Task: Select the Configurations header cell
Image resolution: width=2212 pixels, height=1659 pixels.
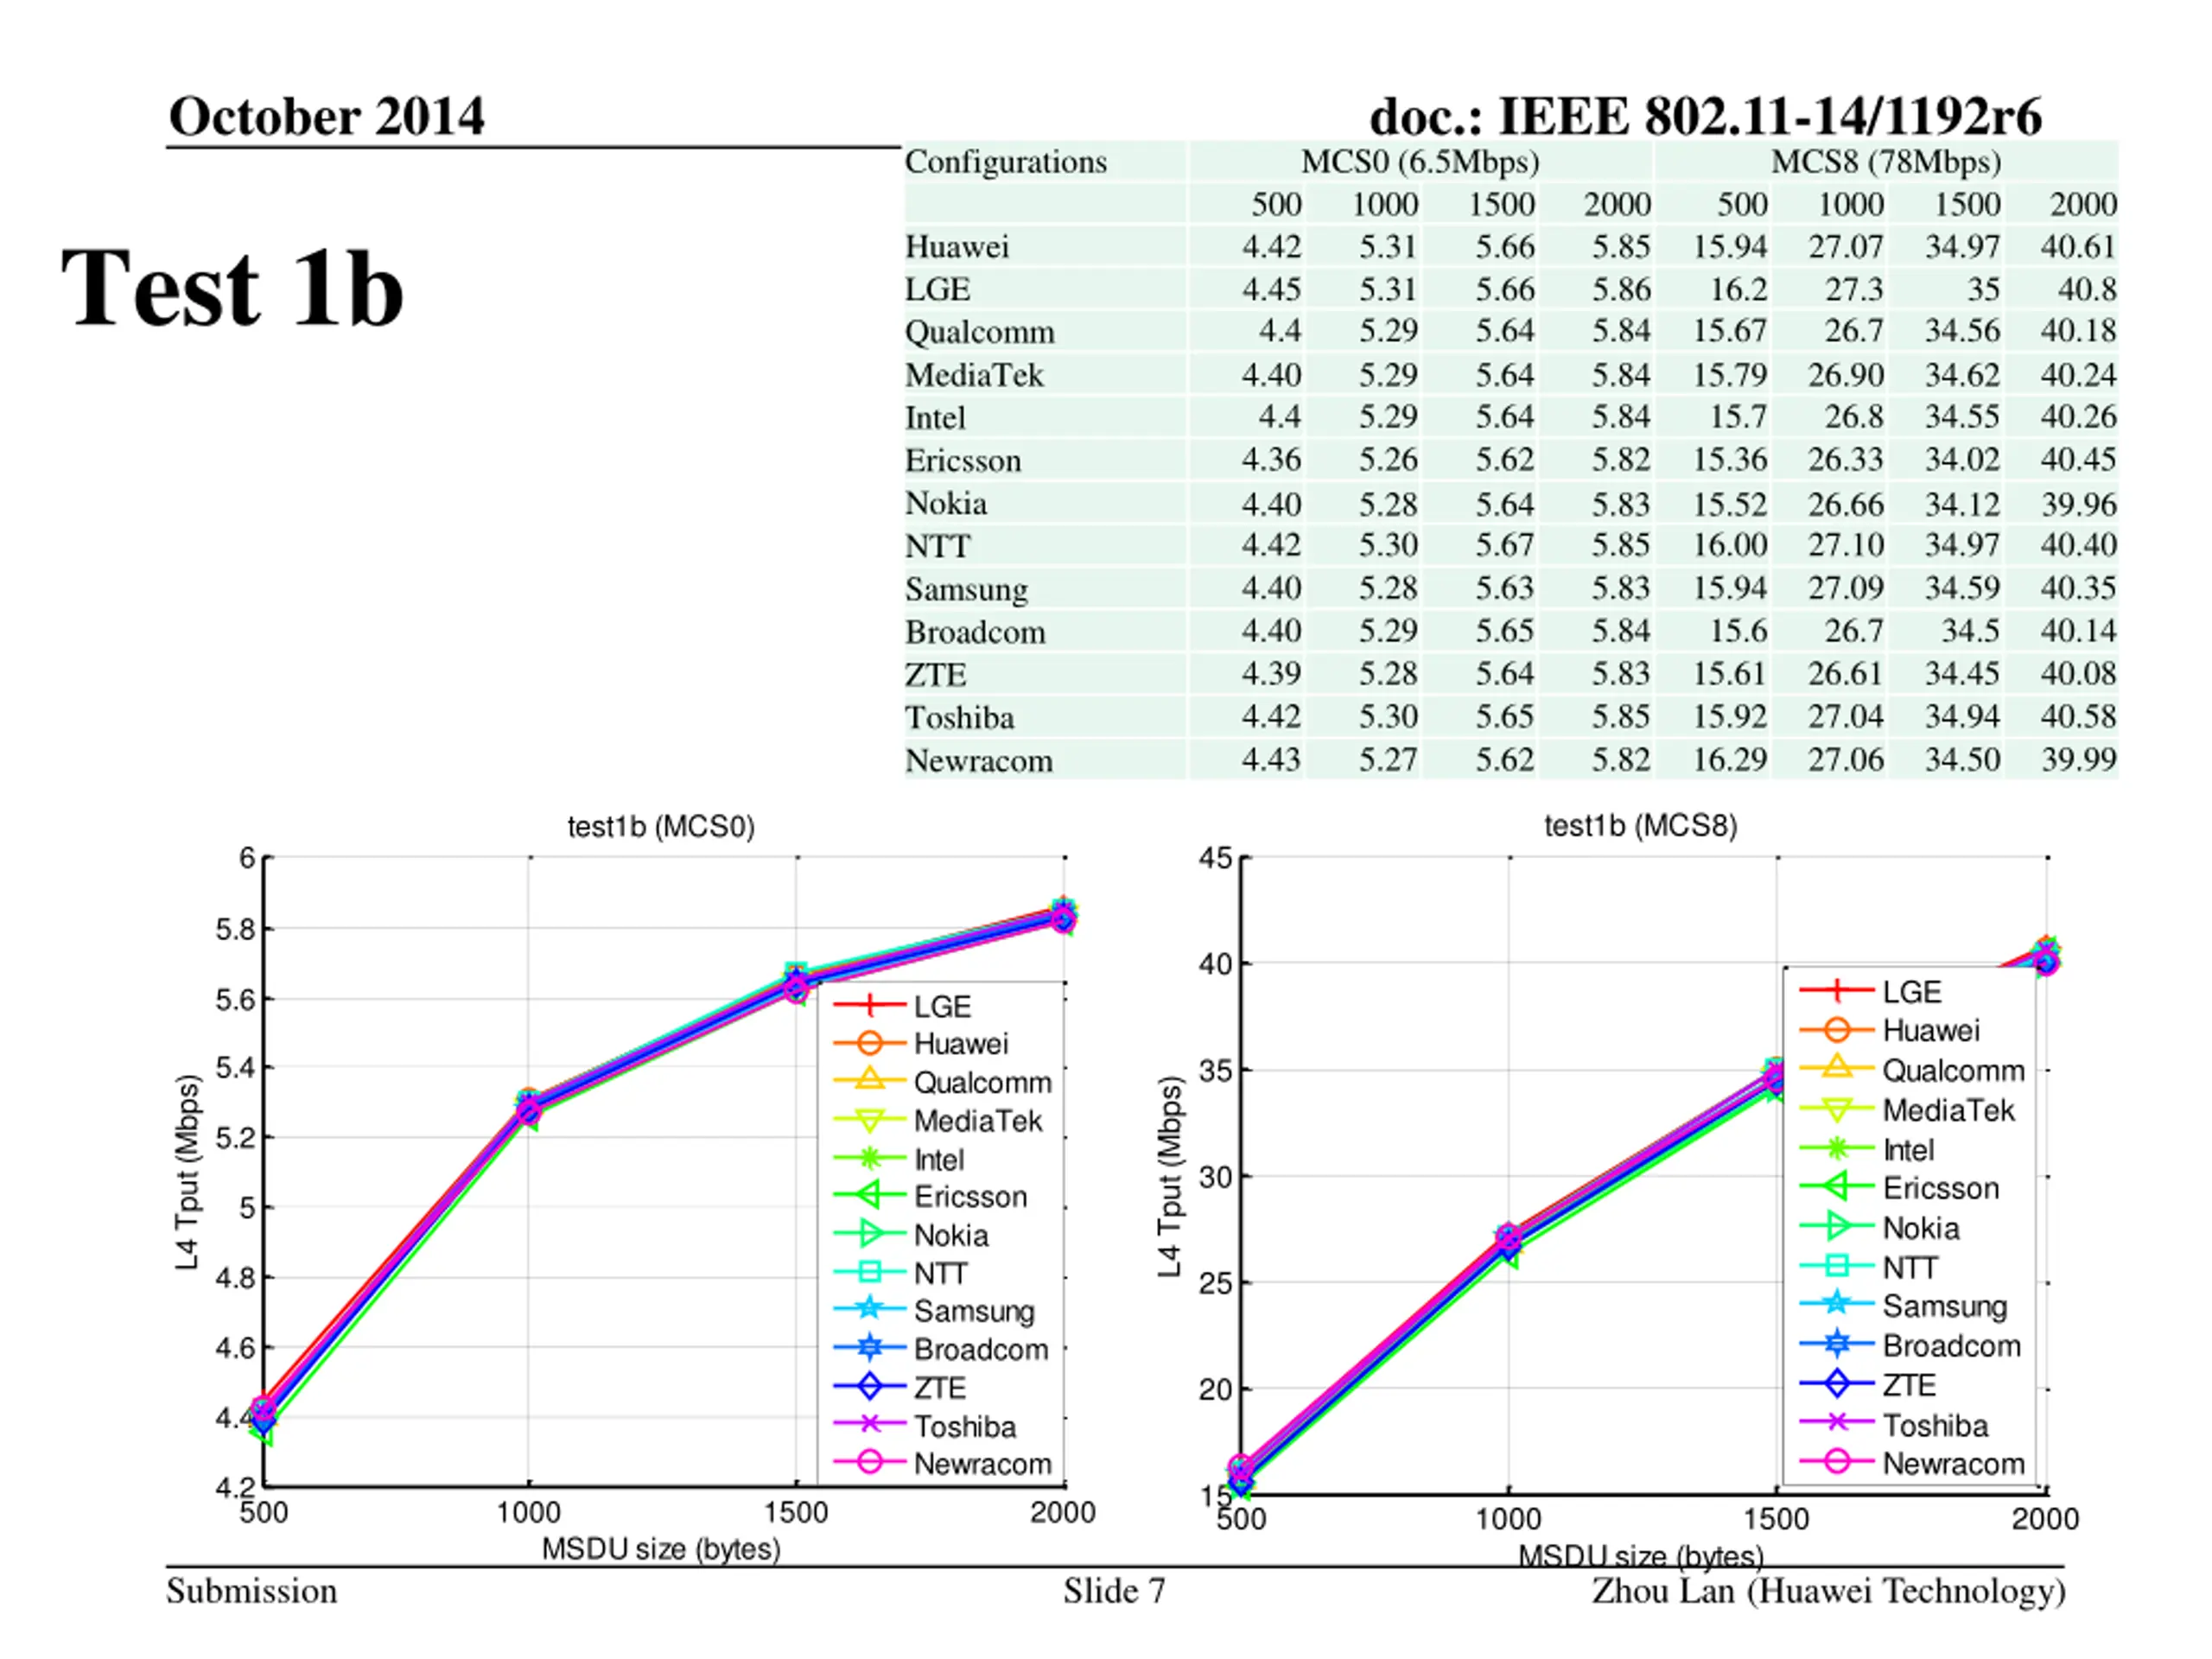Action: [x=1005, y=162]
